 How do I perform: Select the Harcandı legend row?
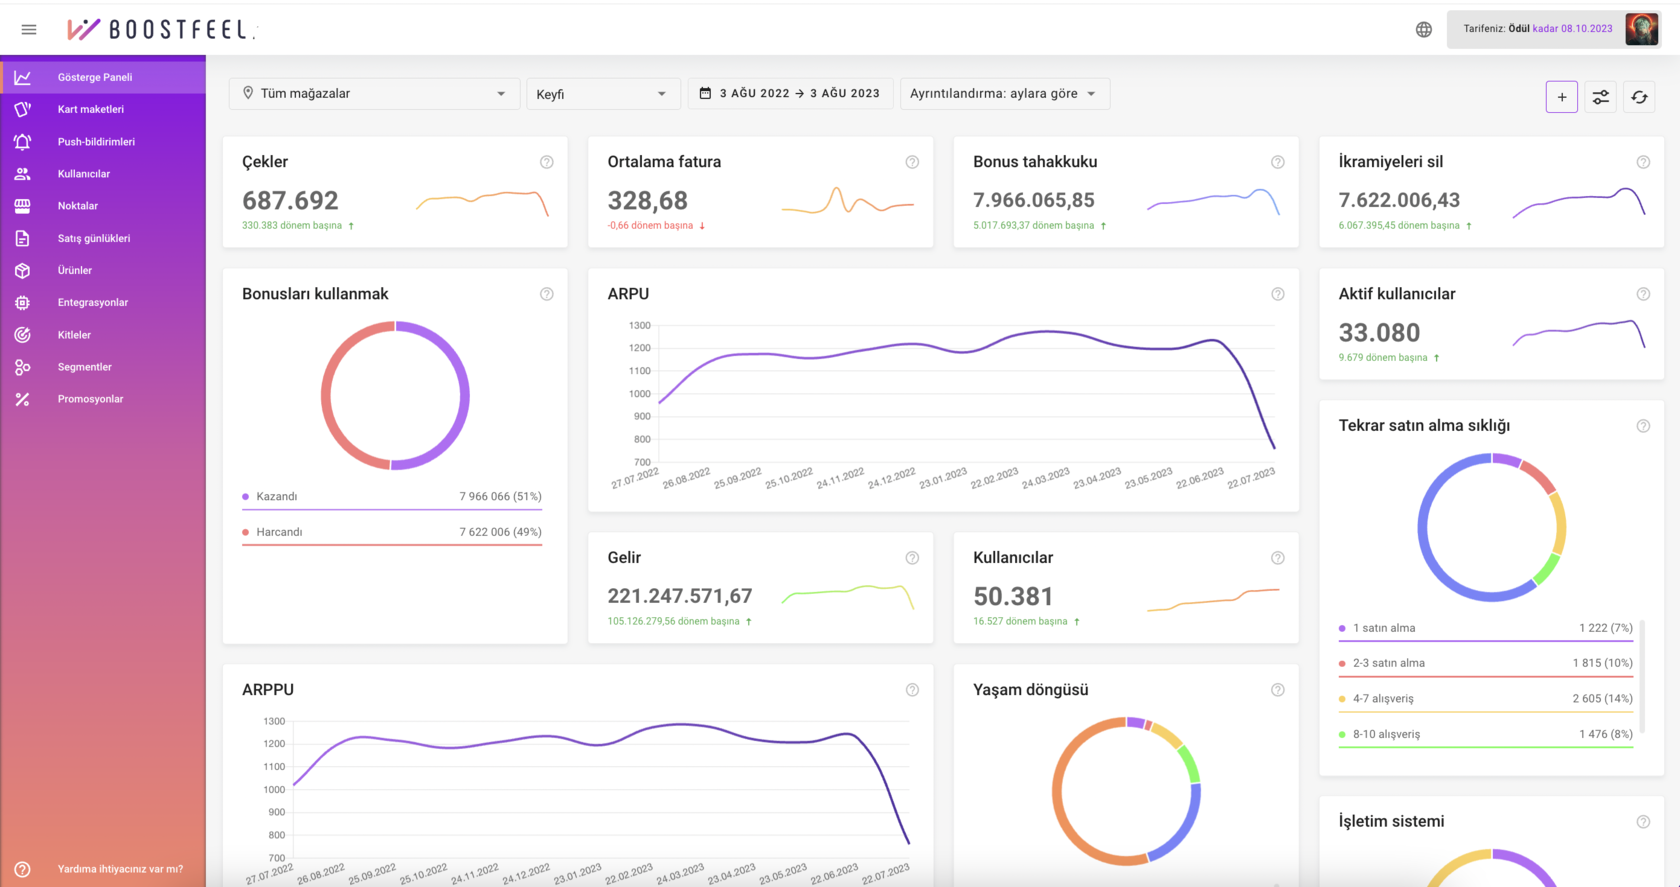392,532
